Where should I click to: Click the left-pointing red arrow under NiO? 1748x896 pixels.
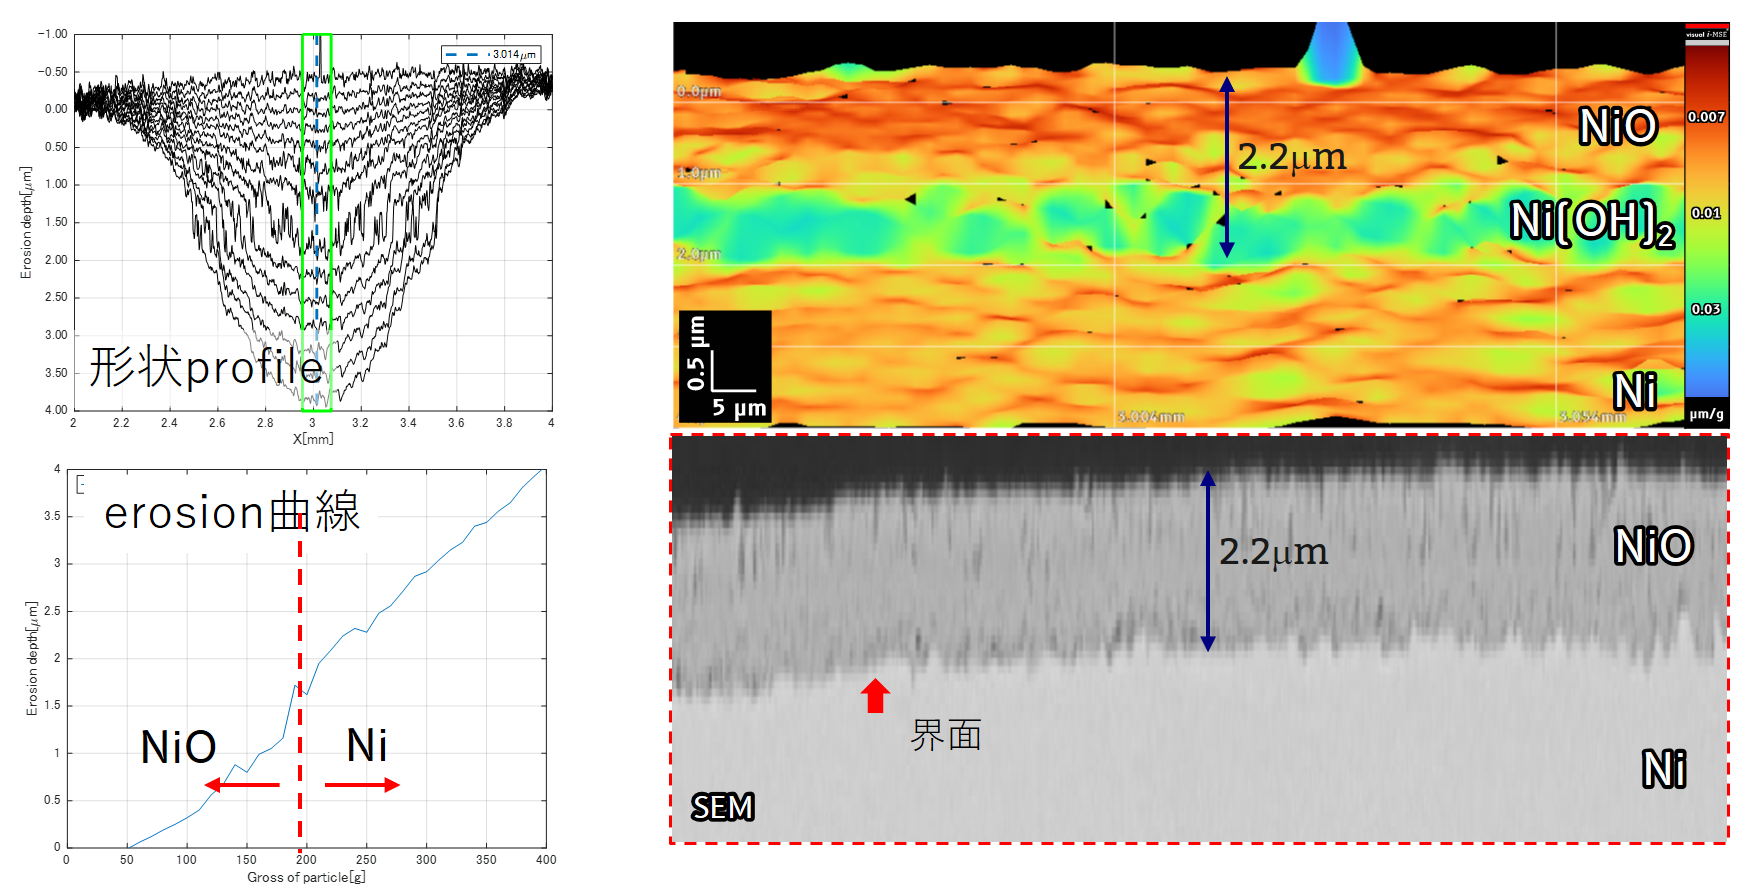click(x=242, y=785)
